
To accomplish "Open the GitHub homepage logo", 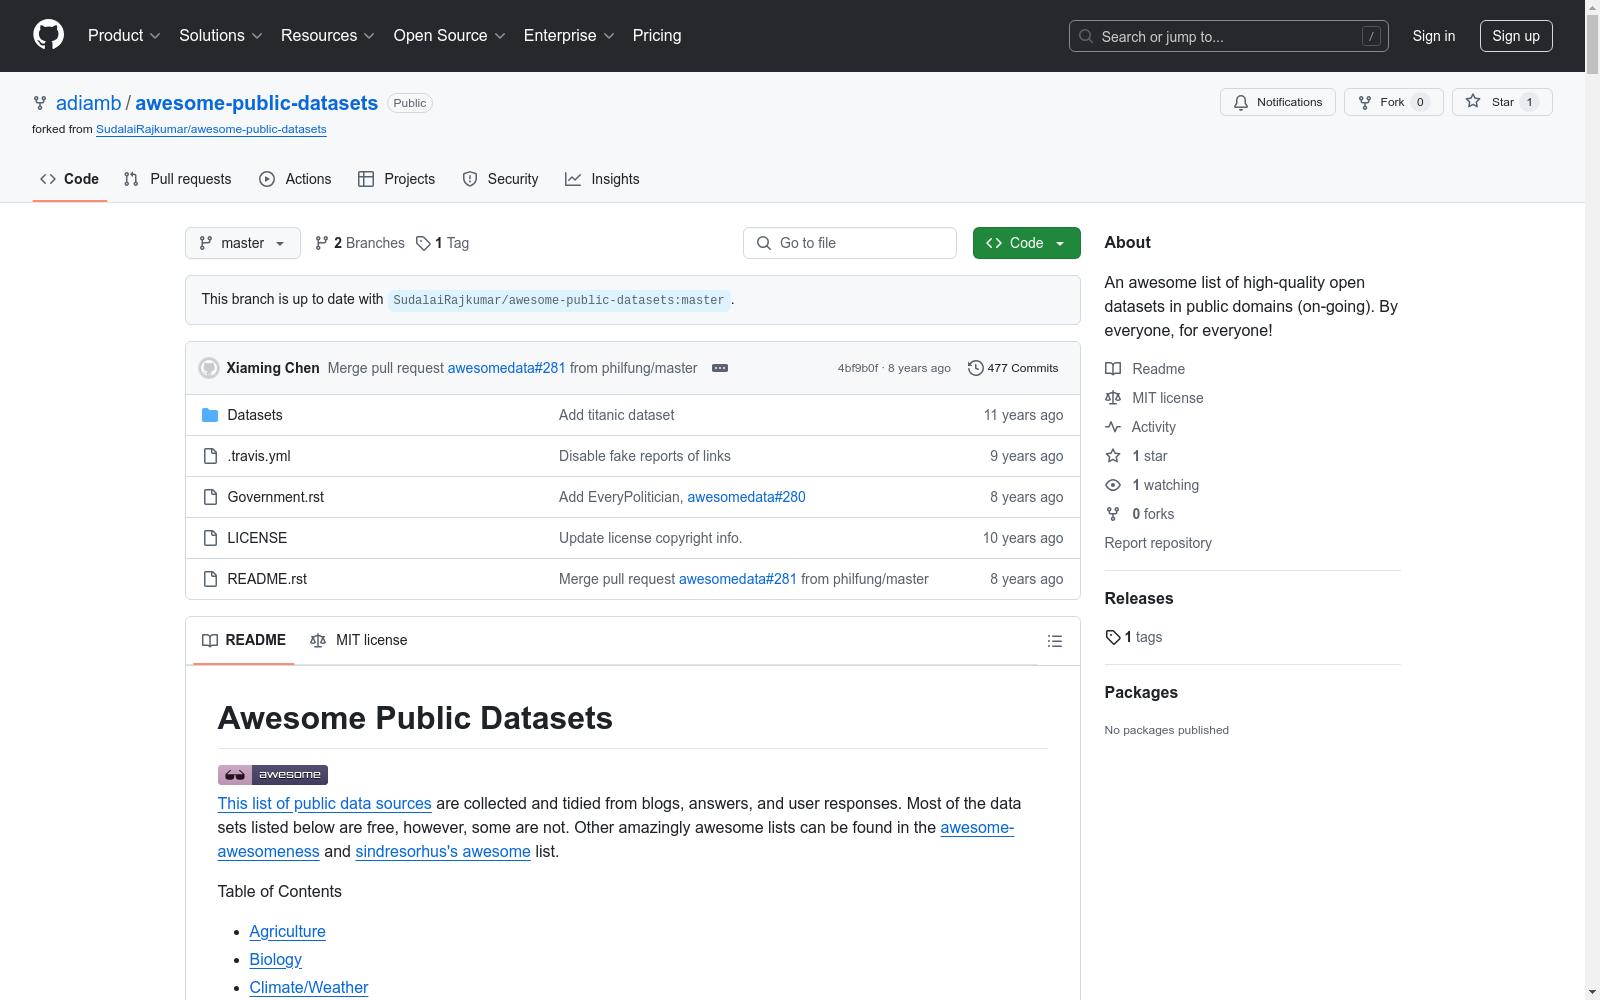I will tap(48, 35).
